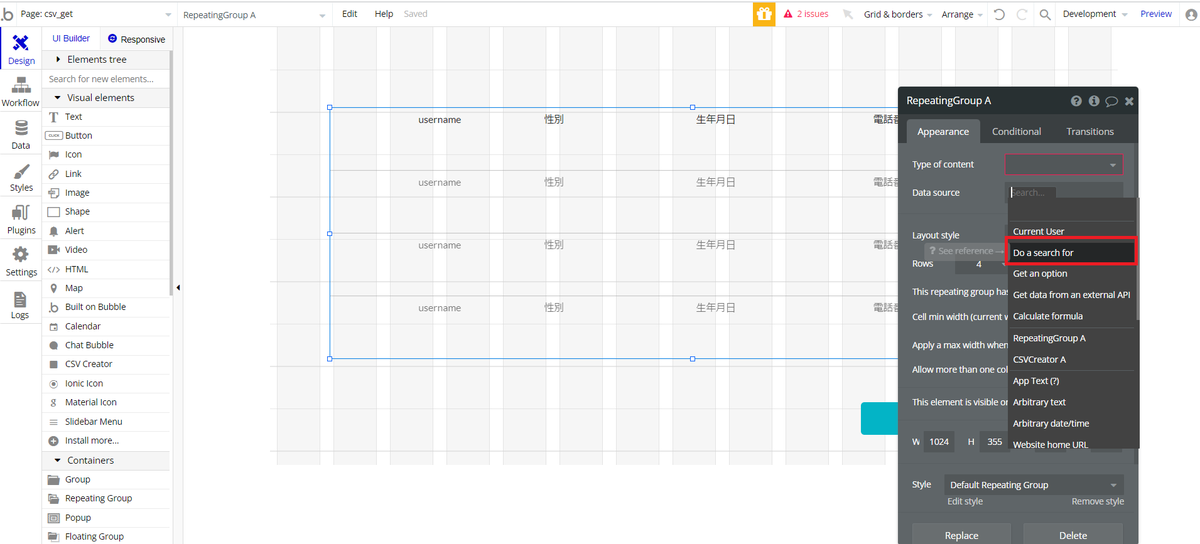Expand the Elements tree section
This screenshot has height=544, width=1200.
click(x=106, y=60)
